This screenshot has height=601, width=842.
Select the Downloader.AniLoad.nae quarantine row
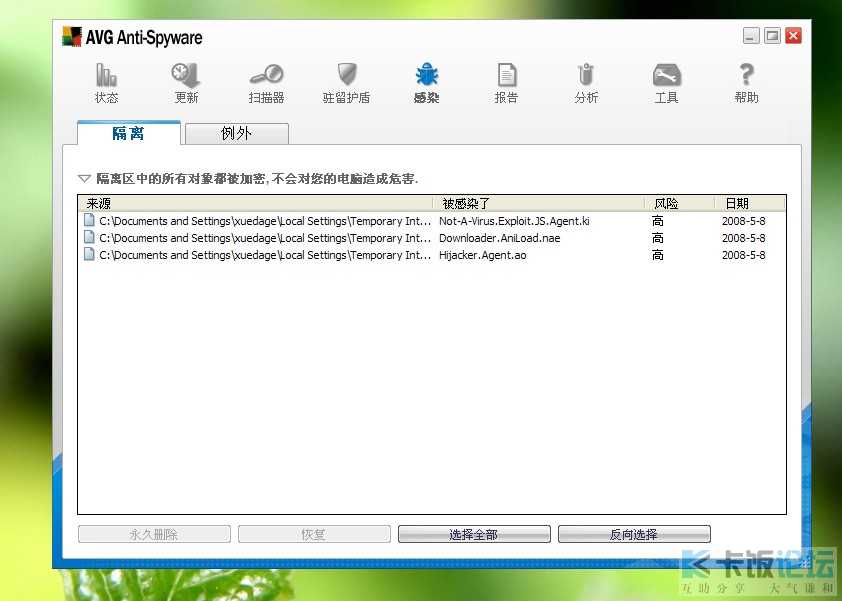pos(501,238)
